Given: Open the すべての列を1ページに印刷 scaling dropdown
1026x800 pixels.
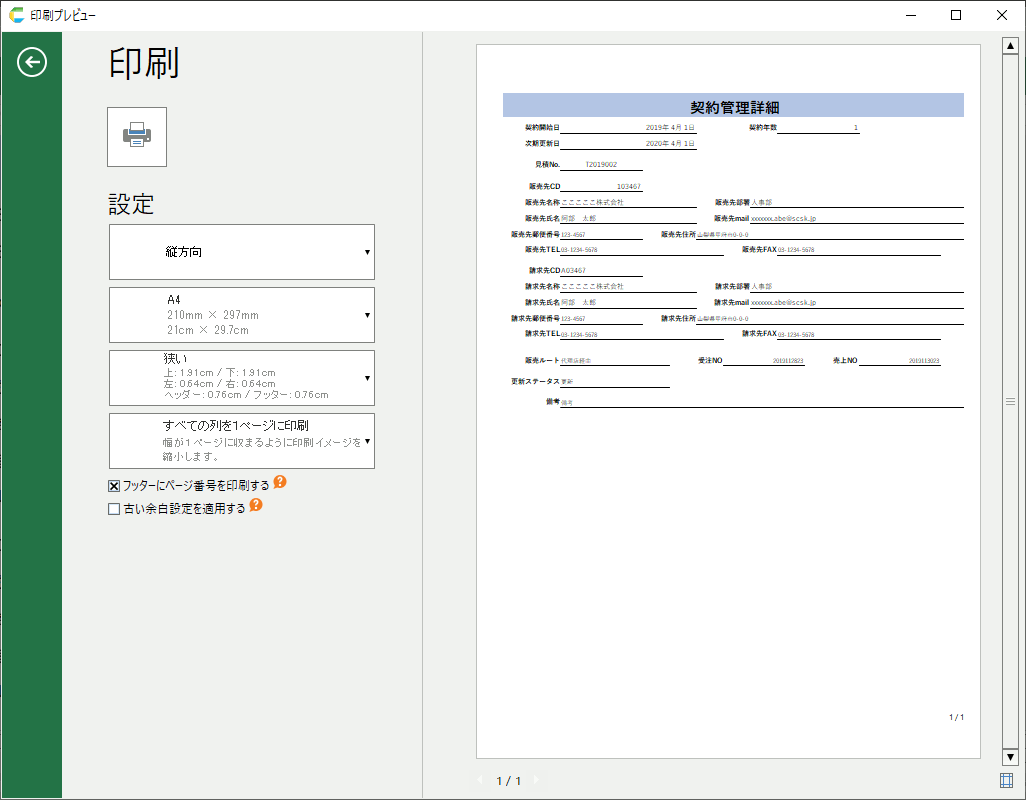Looking at the screenshot, I should click(241, 441).
